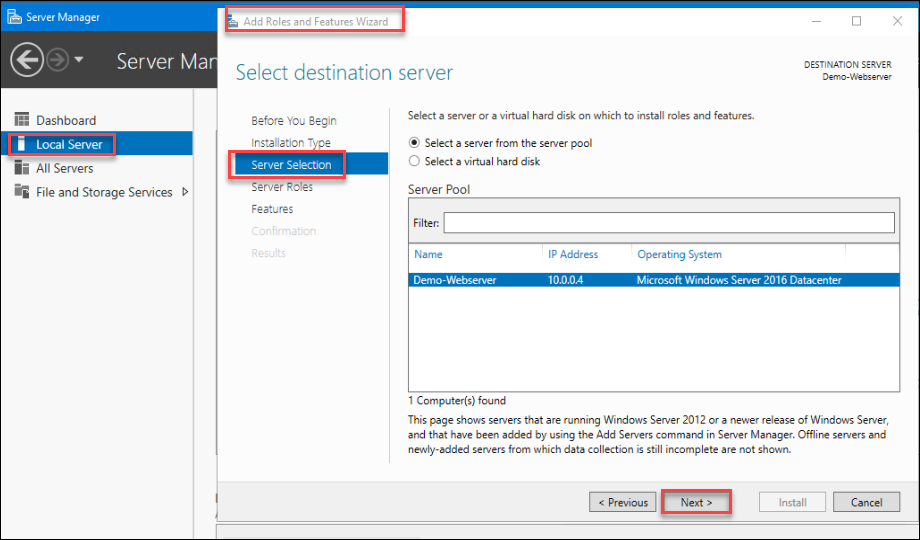The height and width of the screenshot is (540, 920).
Task: Sort server pool by Name column
Action: click(428, 254)
